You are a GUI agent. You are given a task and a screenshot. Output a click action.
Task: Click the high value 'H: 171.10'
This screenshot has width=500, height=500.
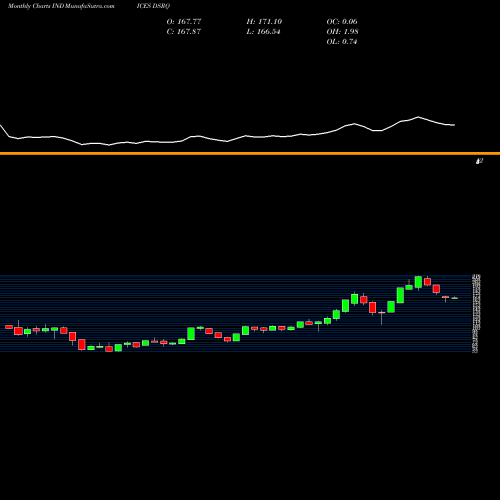264,21
